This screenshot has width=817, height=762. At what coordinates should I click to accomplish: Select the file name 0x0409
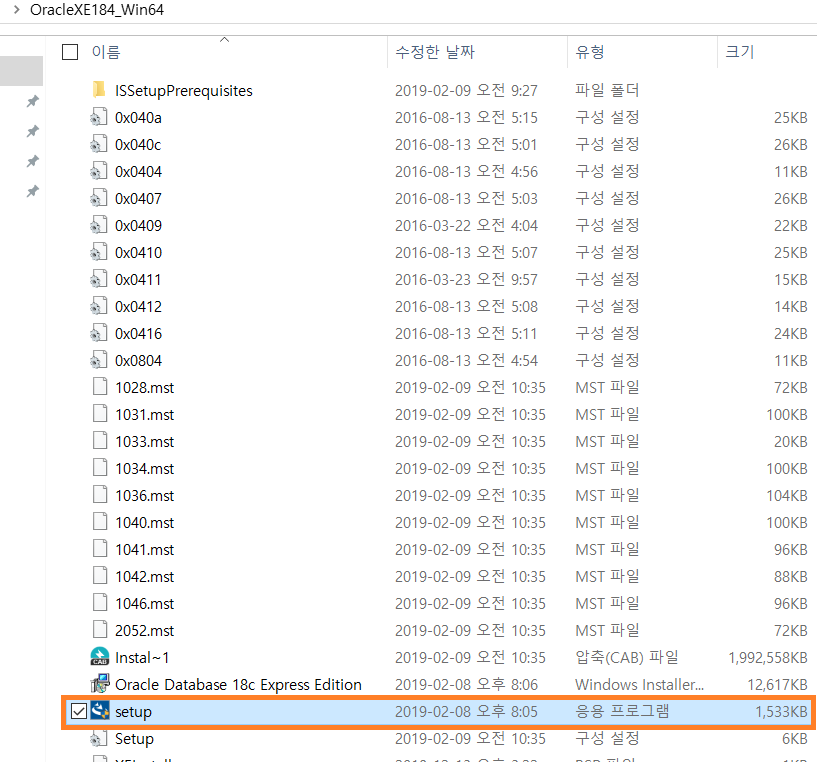click(x=139, y=226)
